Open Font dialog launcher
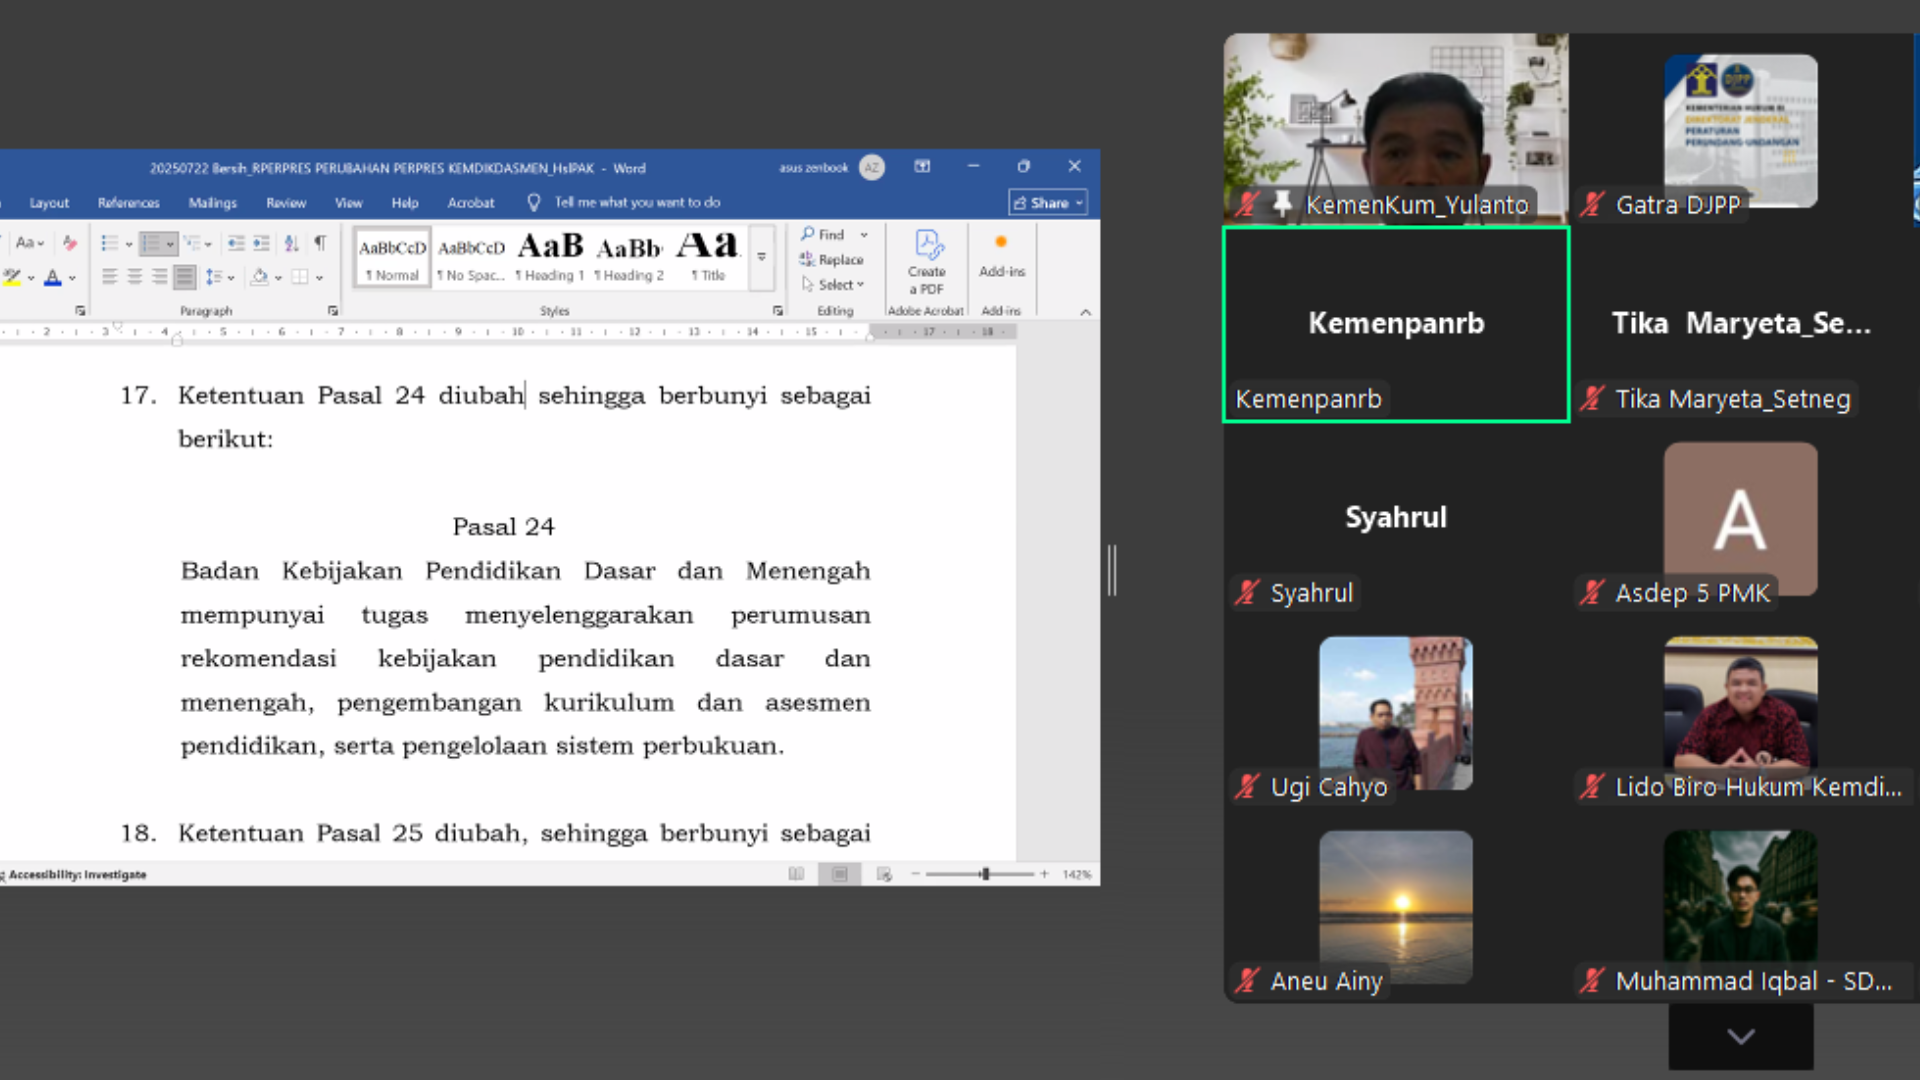 (x=80, y=311)
